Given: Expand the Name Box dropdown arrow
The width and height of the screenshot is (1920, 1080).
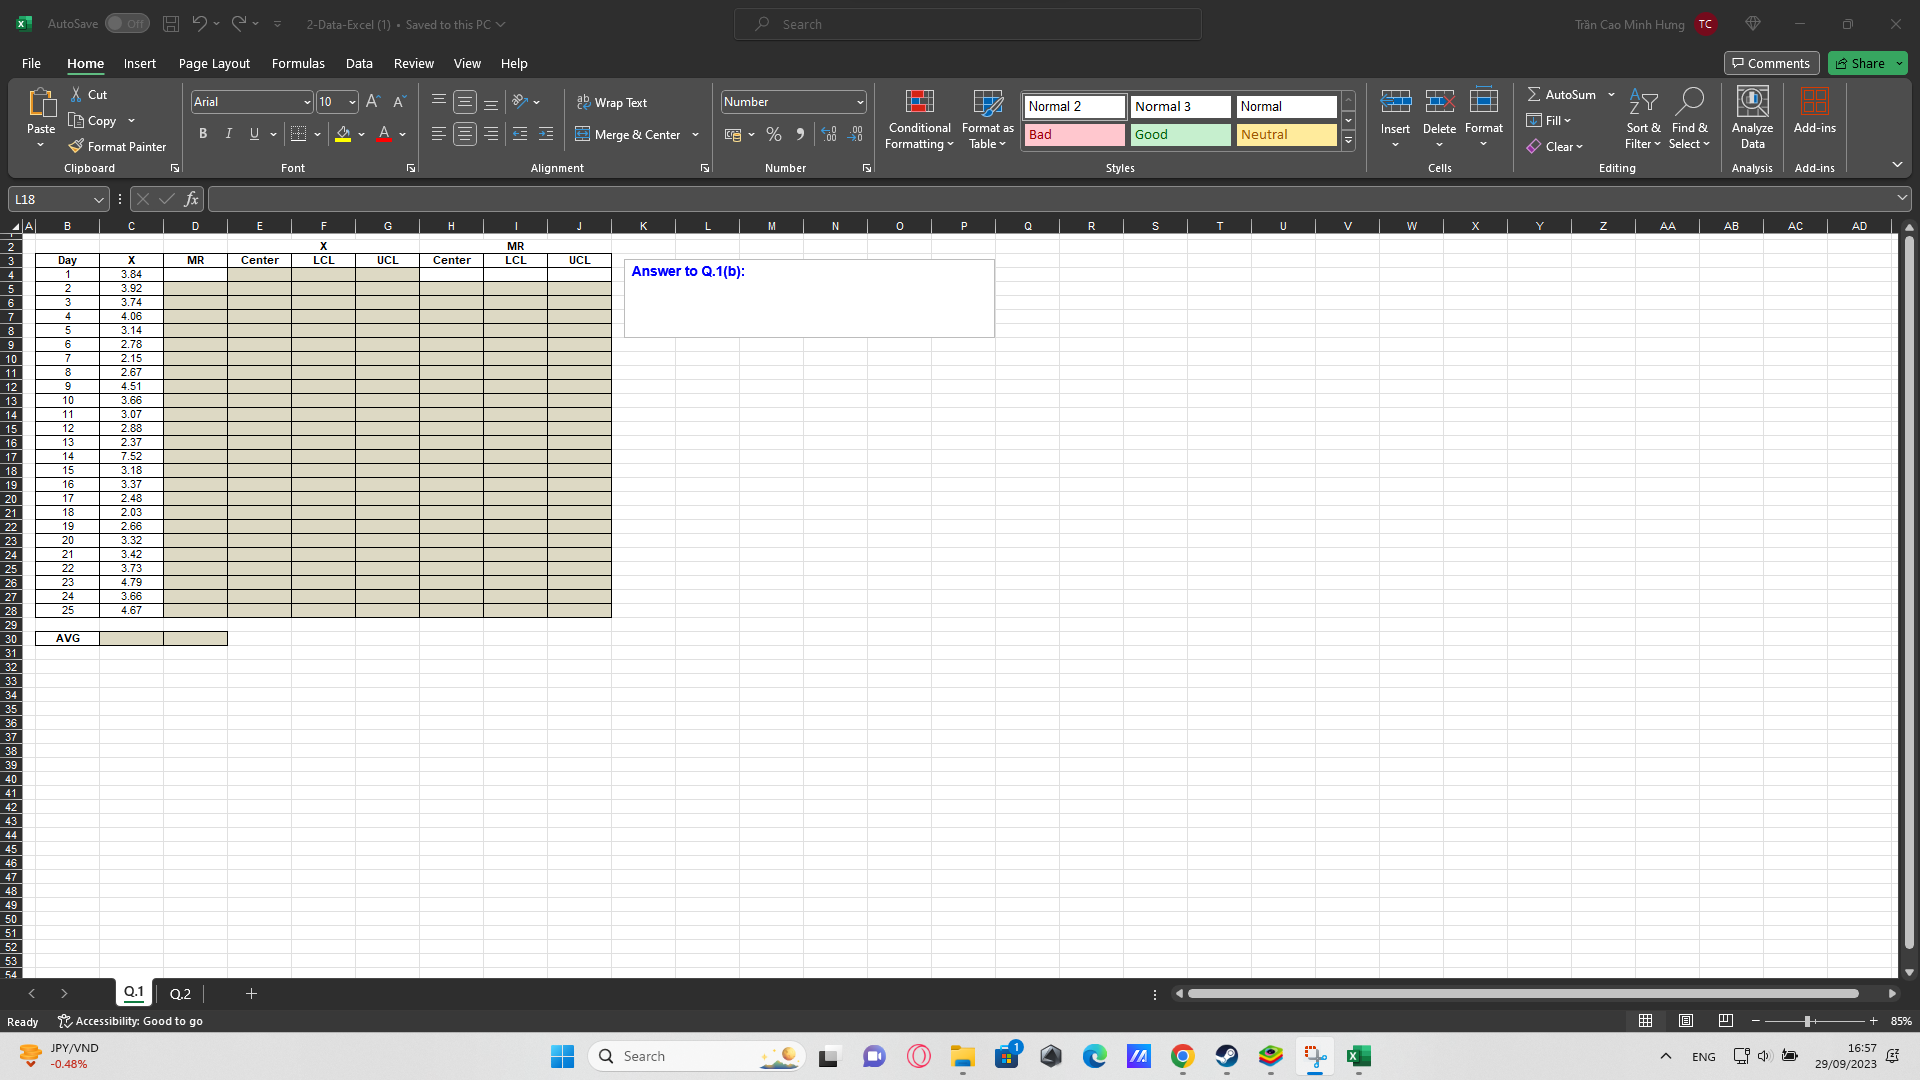Looking at the screenshot, I should [98, 199].
